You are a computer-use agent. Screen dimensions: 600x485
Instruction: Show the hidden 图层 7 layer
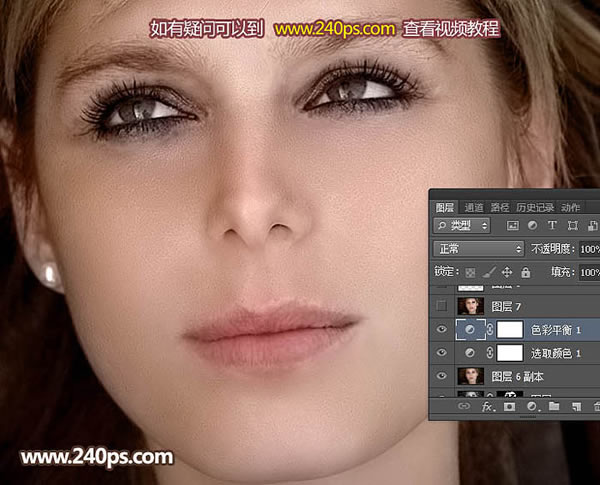pyautogui.click(x=442, y=306)
